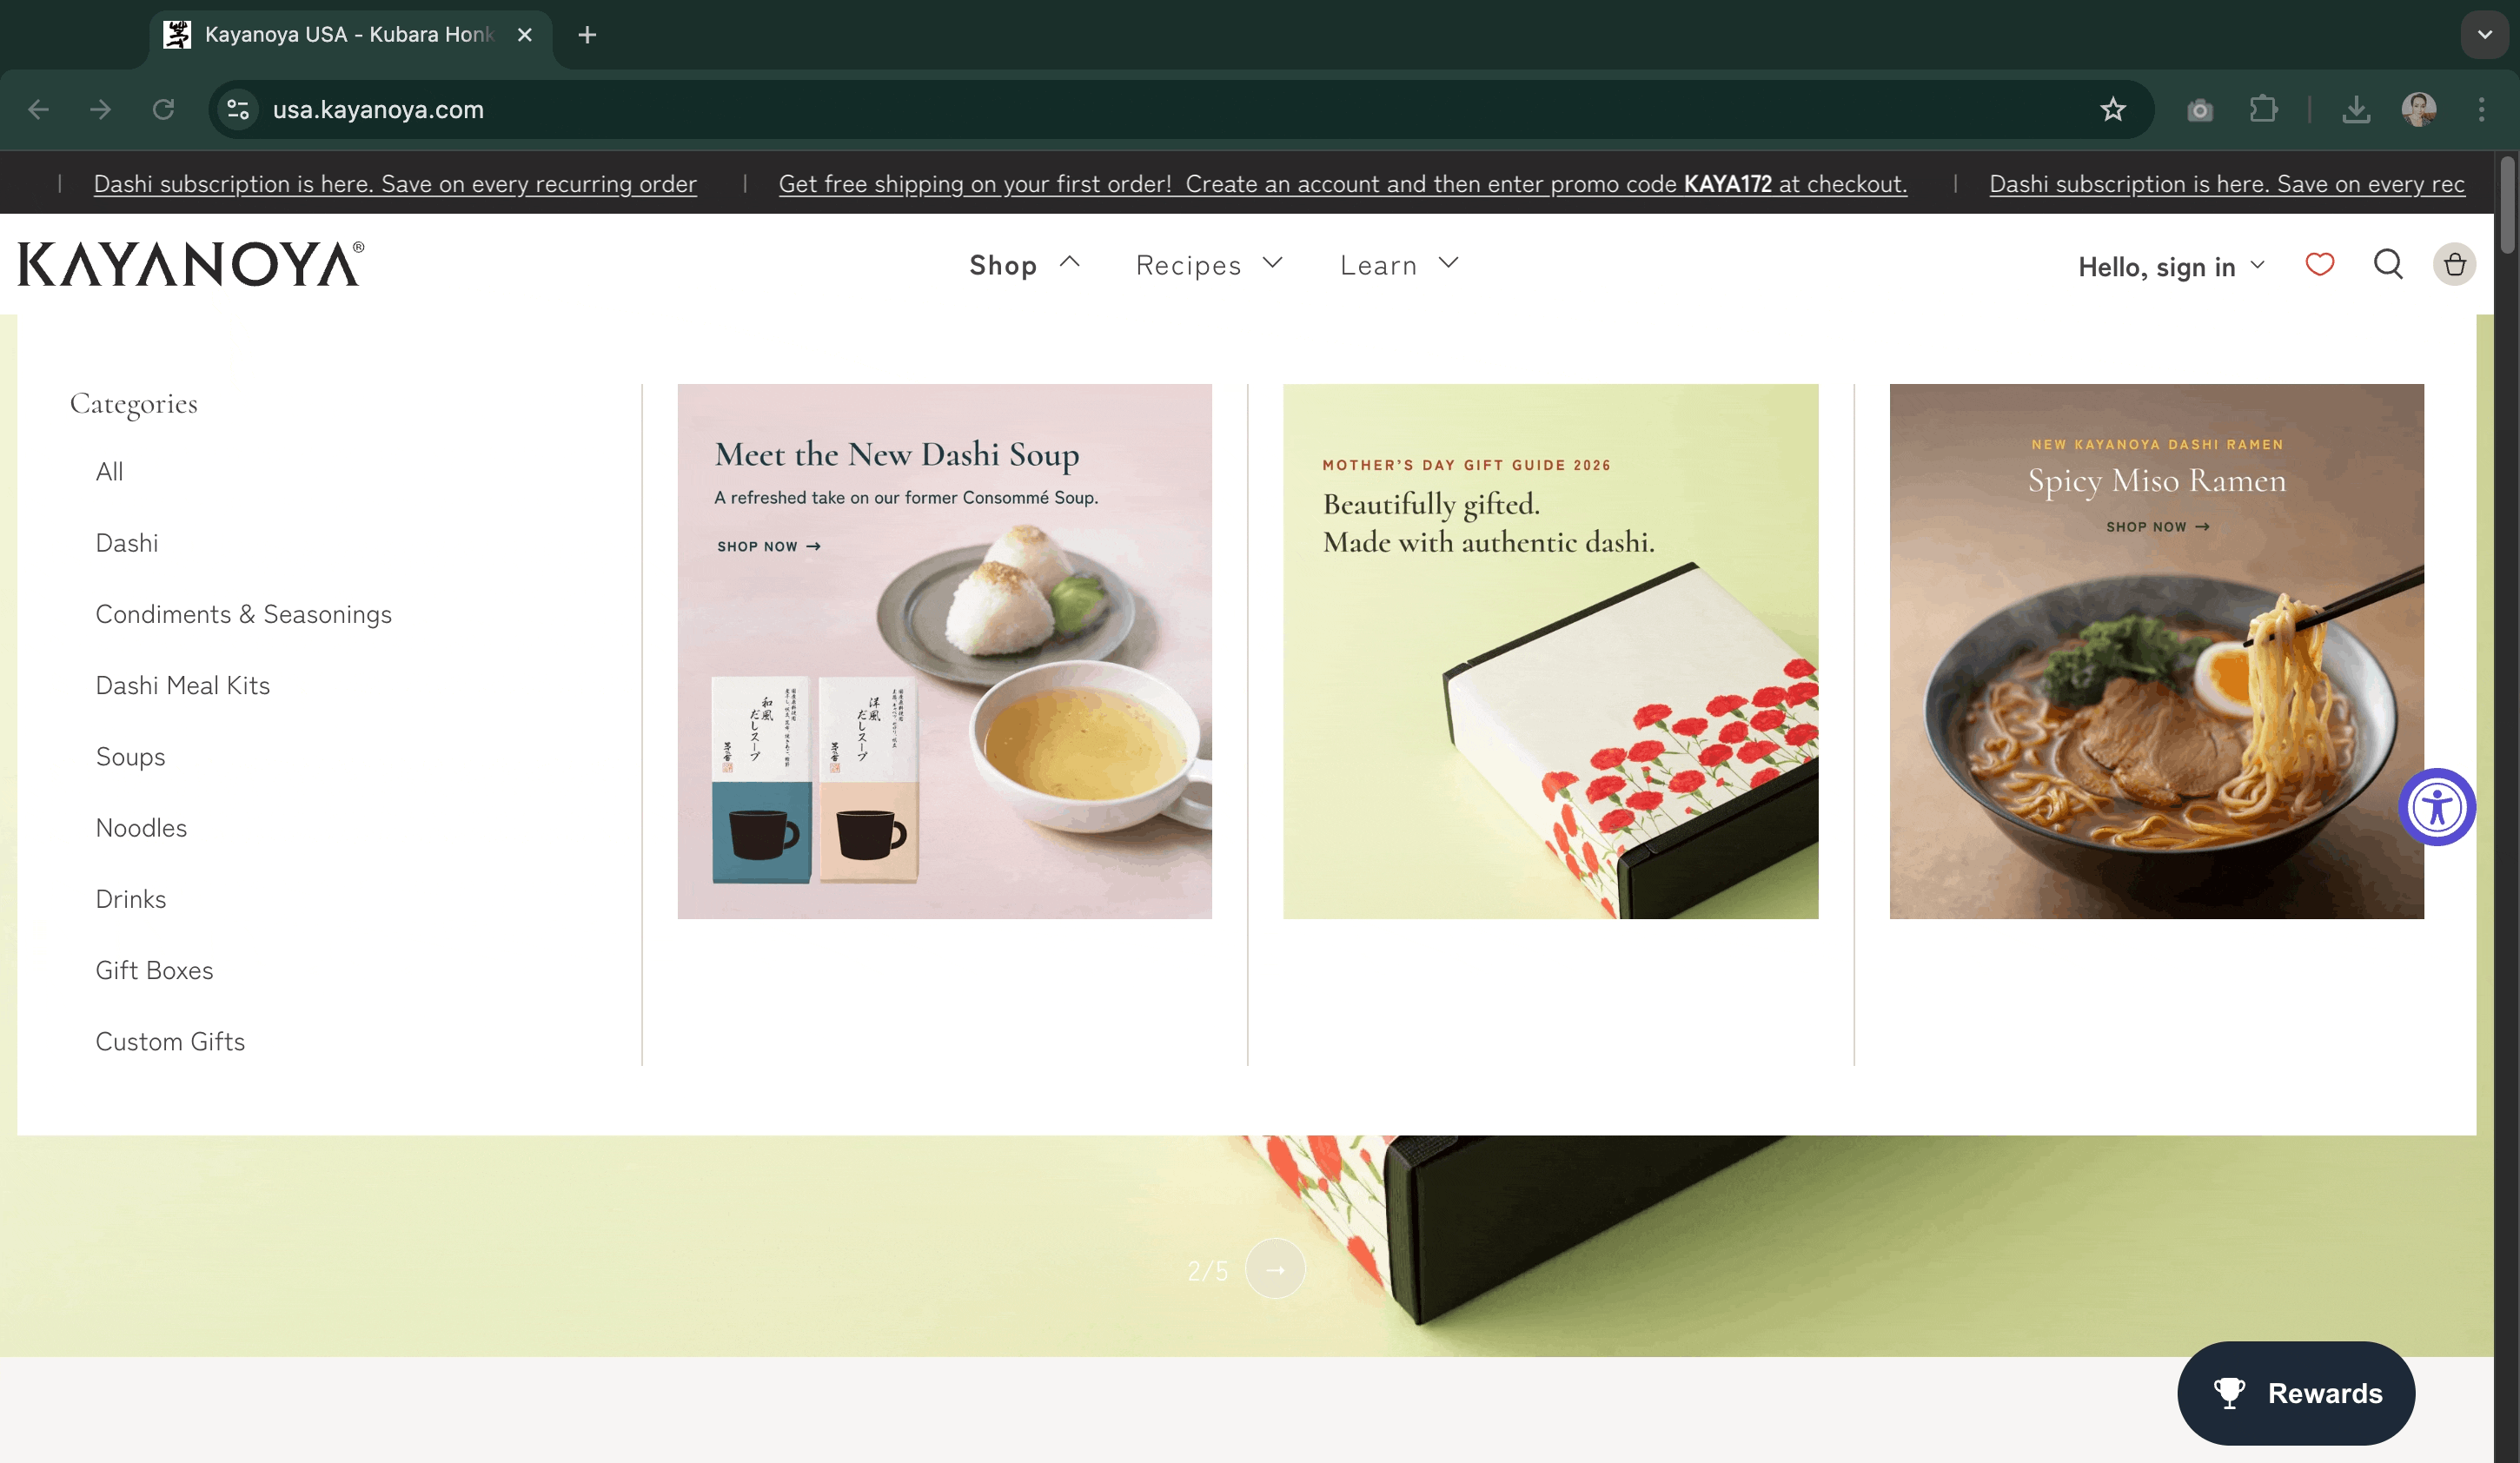Screen dimensions: 2520x1463
Task: Click the 2/5 slide counter
Action: tap(1207, 1271)
